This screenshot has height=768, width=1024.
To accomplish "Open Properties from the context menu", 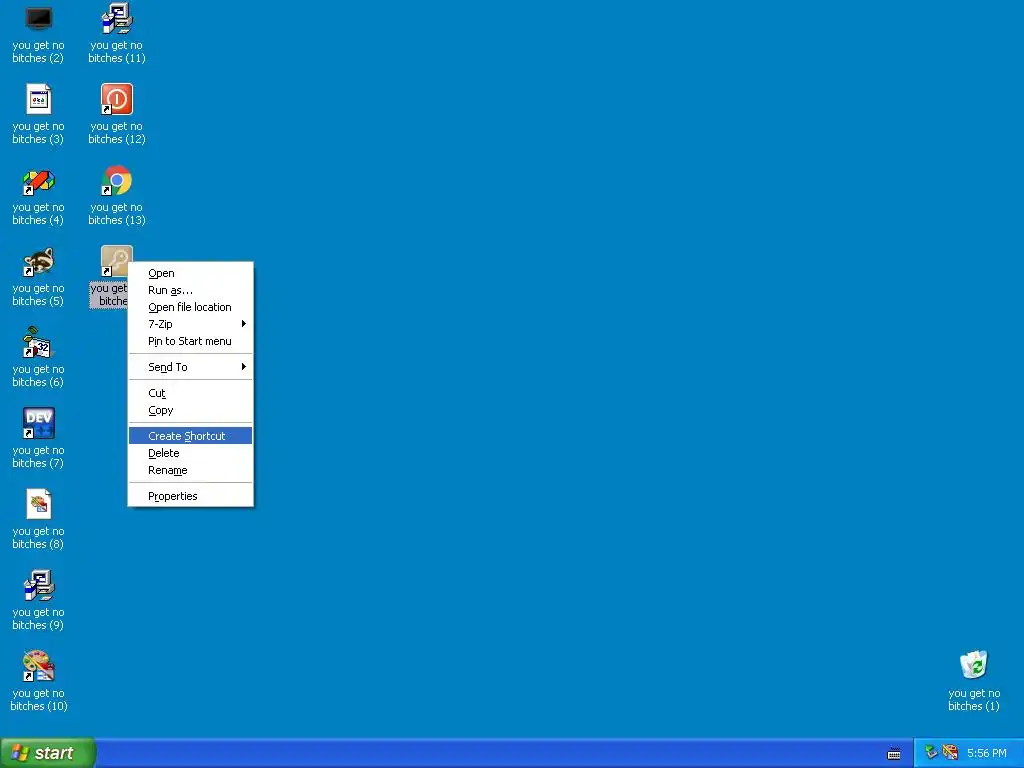I will click(x=191, y=496).
